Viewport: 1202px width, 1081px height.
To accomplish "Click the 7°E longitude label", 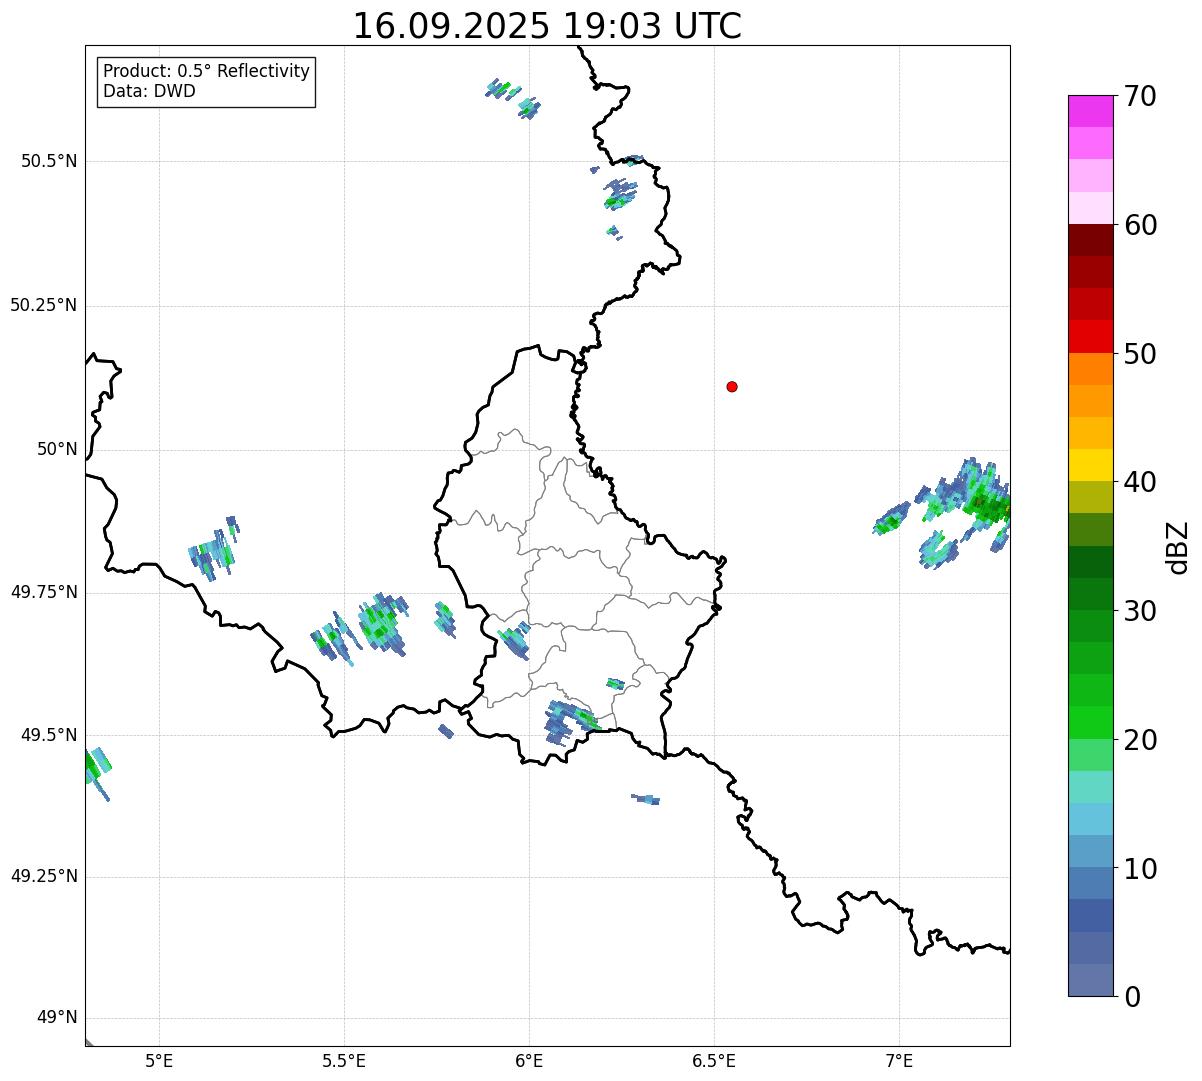I will coord(900,1060).
